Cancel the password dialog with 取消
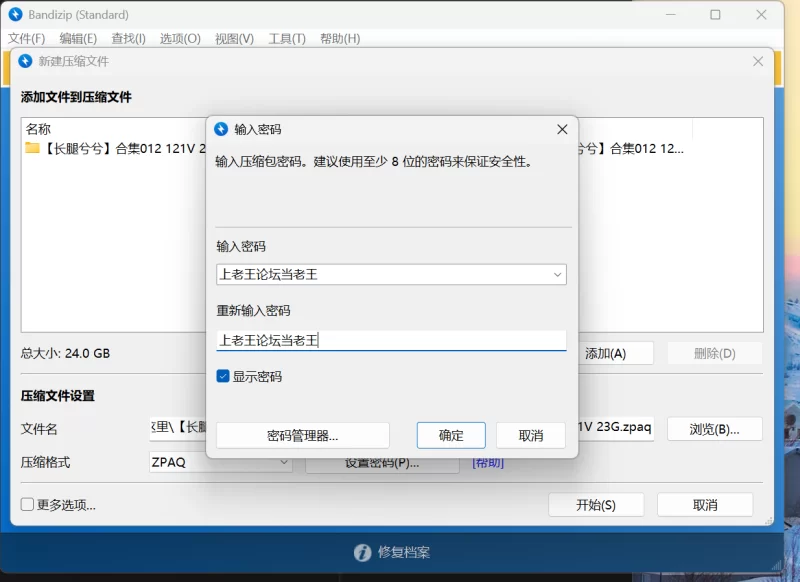Image resolution: width=800 pixels, height=582 pixels. [531, 436]
